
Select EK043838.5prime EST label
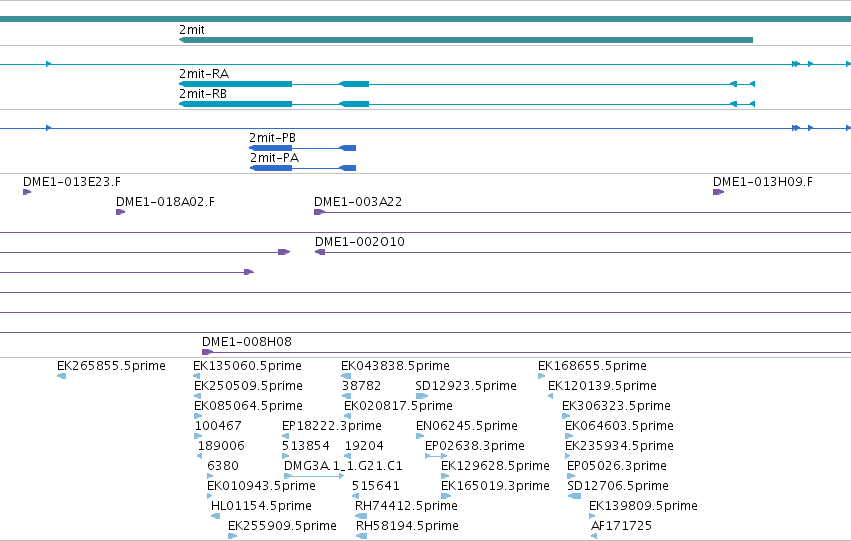tap(396, 366)
